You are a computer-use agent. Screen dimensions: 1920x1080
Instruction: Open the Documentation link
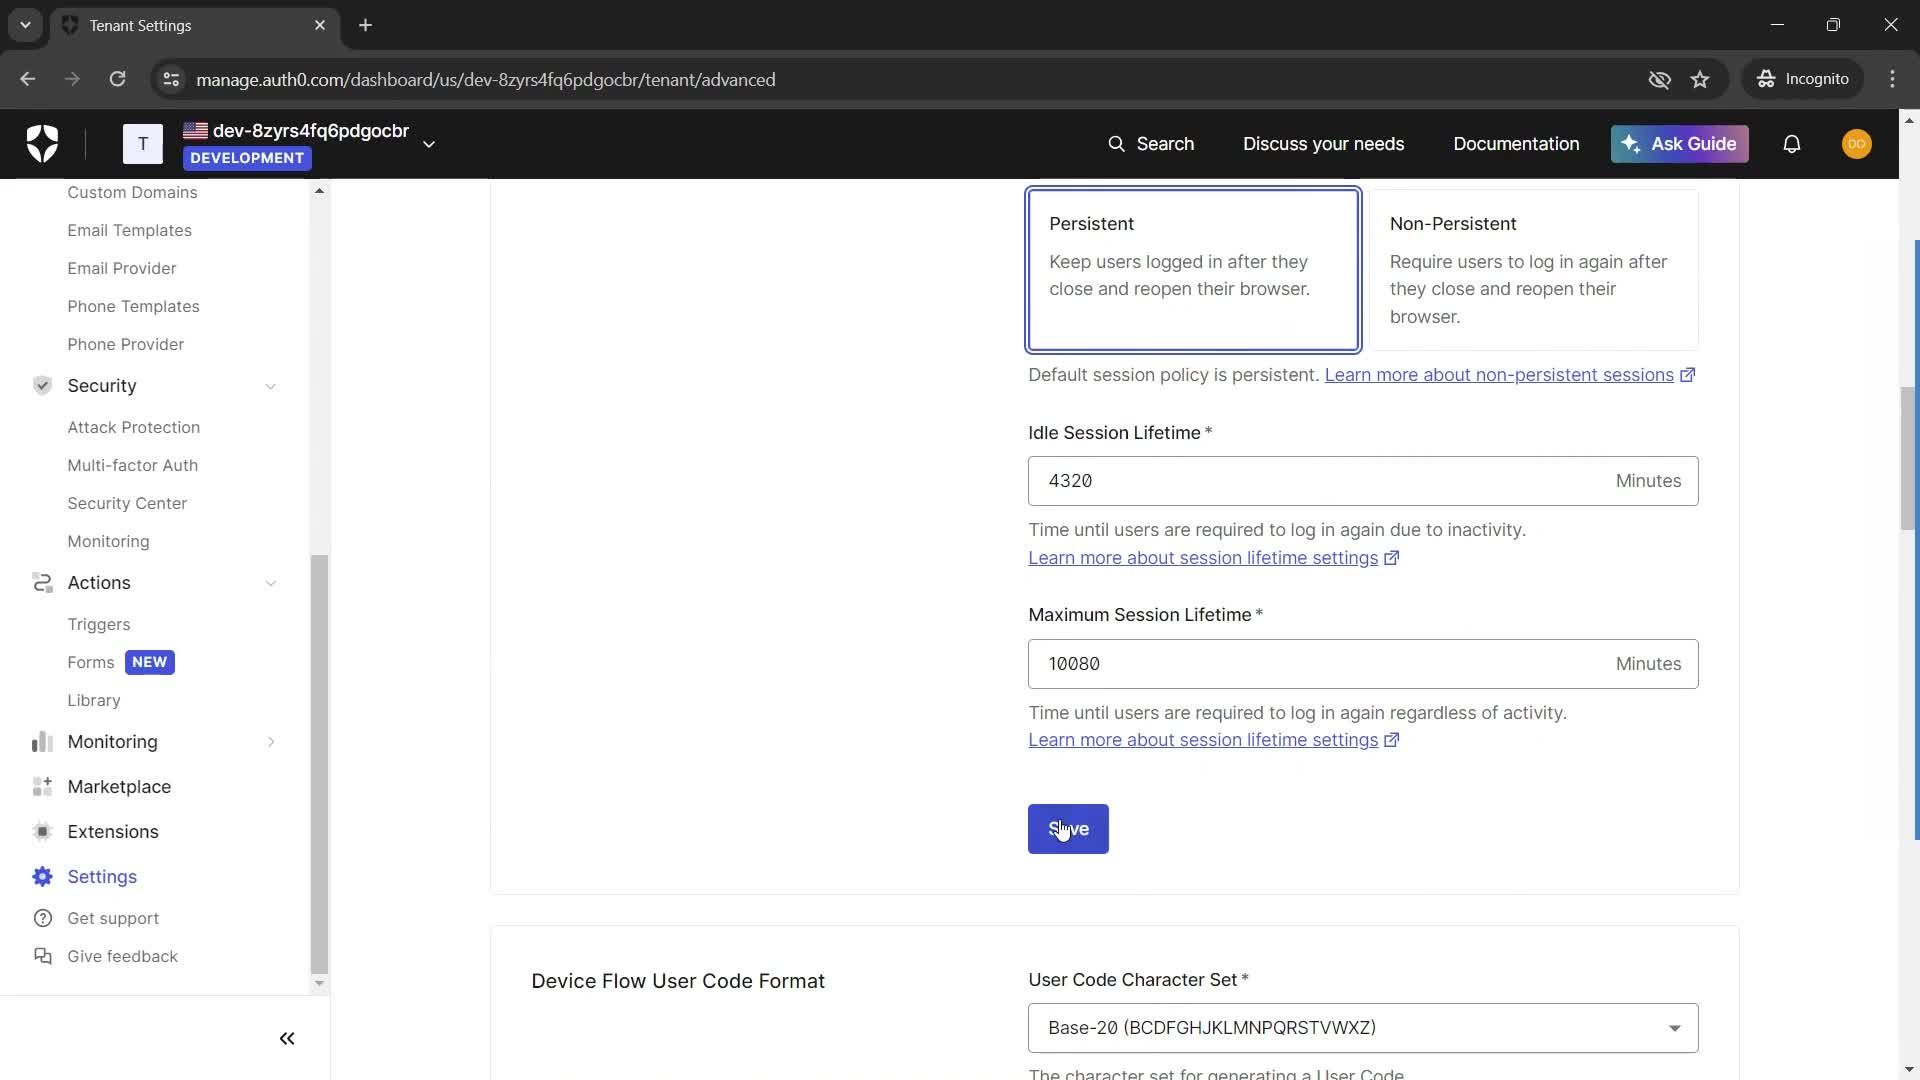tap(1516, 144)
